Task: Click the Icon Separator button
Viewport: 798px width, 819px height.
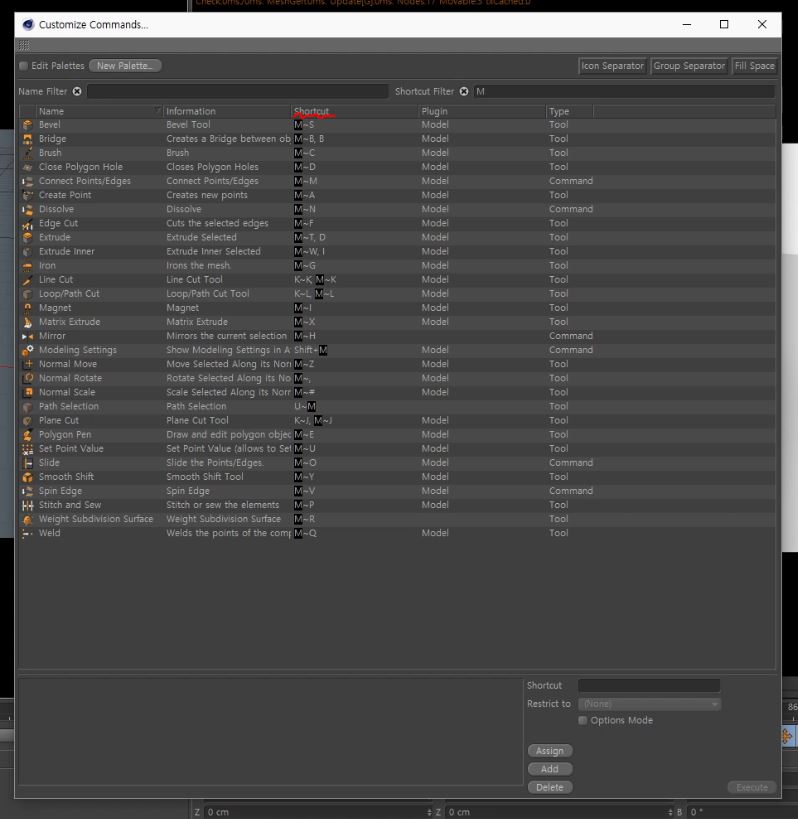Action: coord(612,66)
